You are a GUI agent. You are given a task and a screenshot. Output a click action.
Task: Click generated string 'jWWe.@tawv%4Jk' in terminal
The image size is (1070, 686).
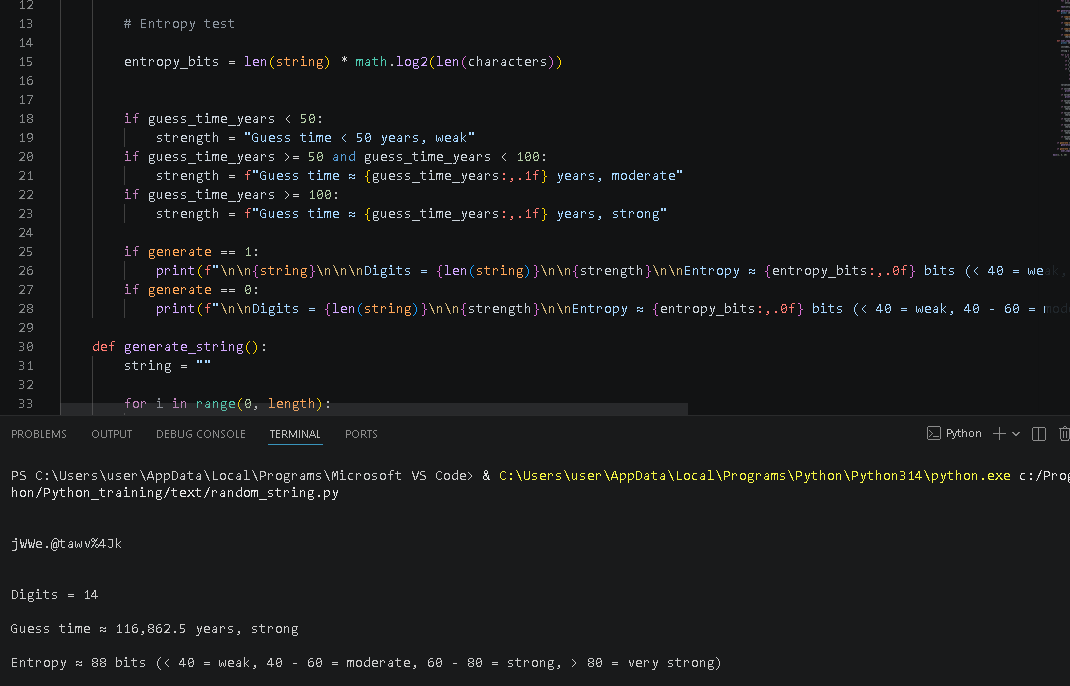pyautogui.click(x=66, y=544)
